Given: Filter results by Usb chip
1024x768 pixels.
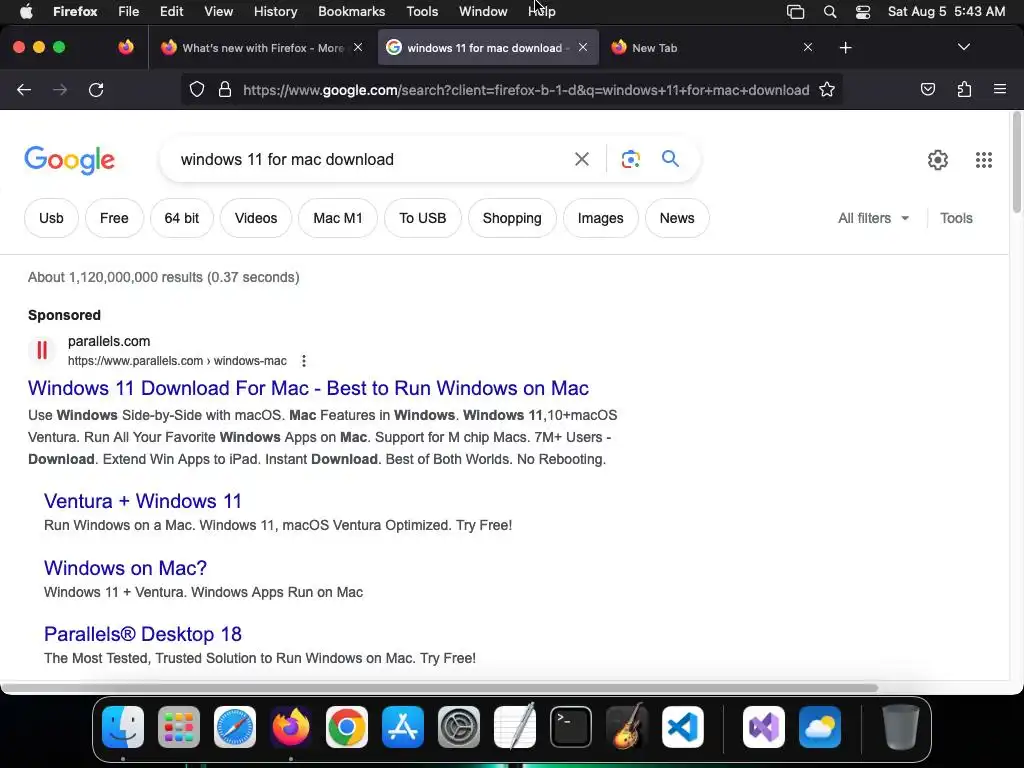Looking at the screenshot, I should point(51,218).
